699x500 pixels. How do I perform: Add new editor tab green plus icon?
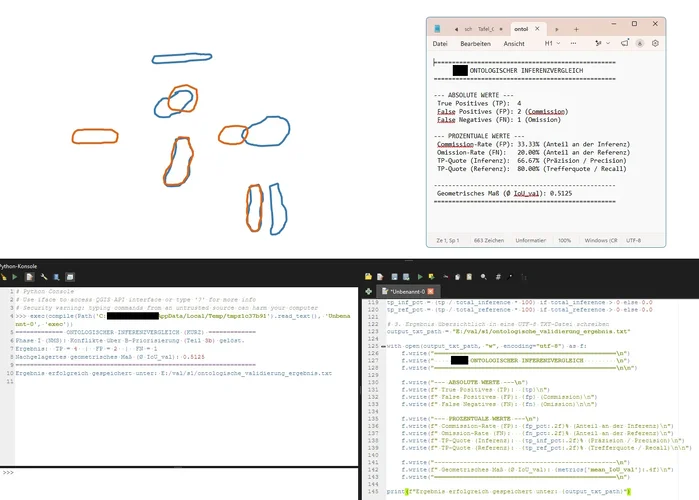pyautogui.click(x=369, y=291)
